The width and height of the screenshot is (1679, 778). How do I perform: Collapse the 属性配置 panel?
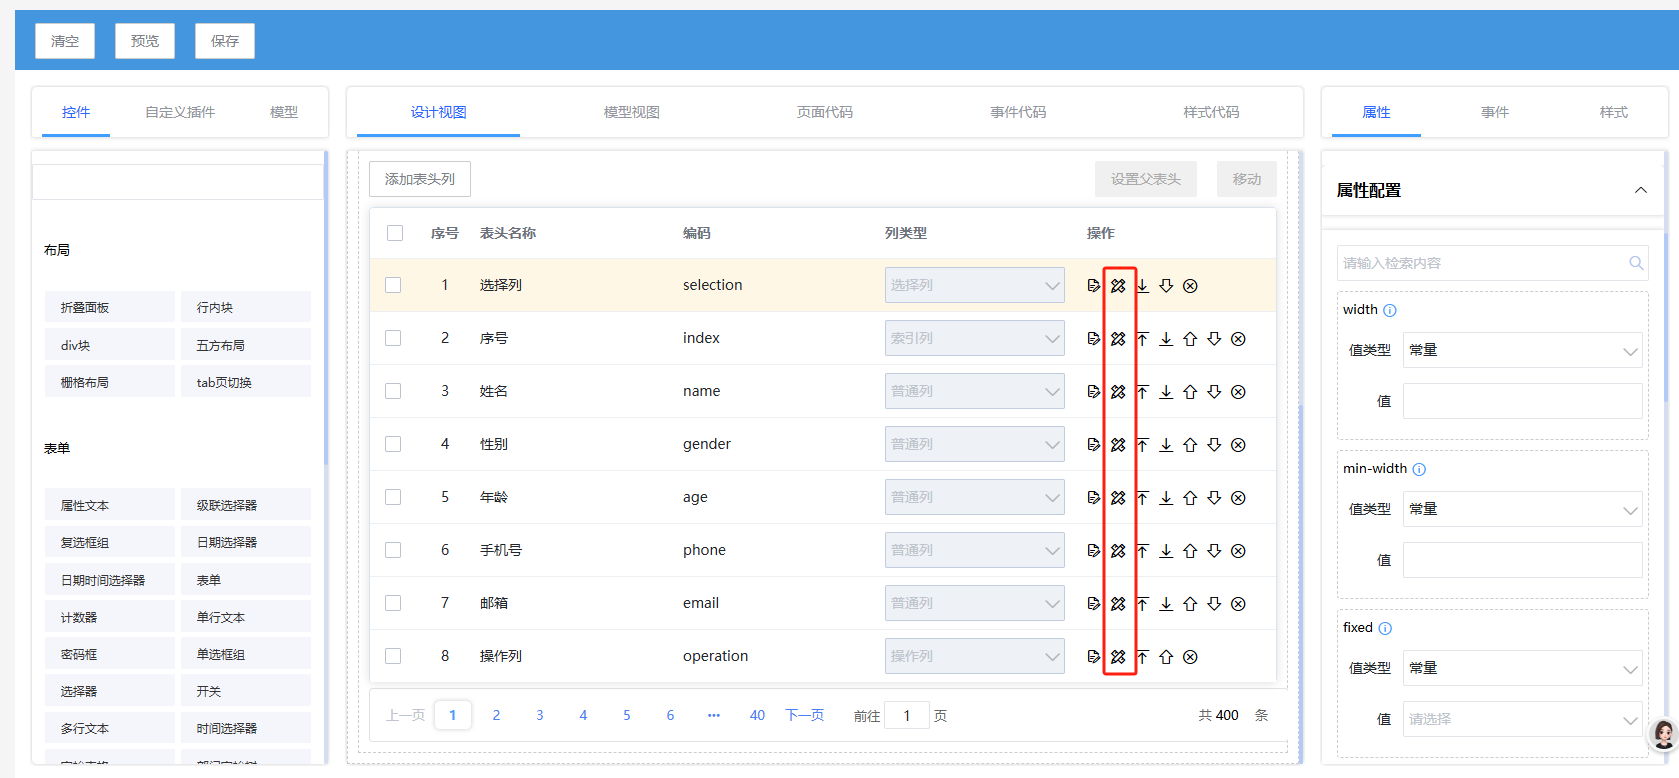(x=1640, y=190)
